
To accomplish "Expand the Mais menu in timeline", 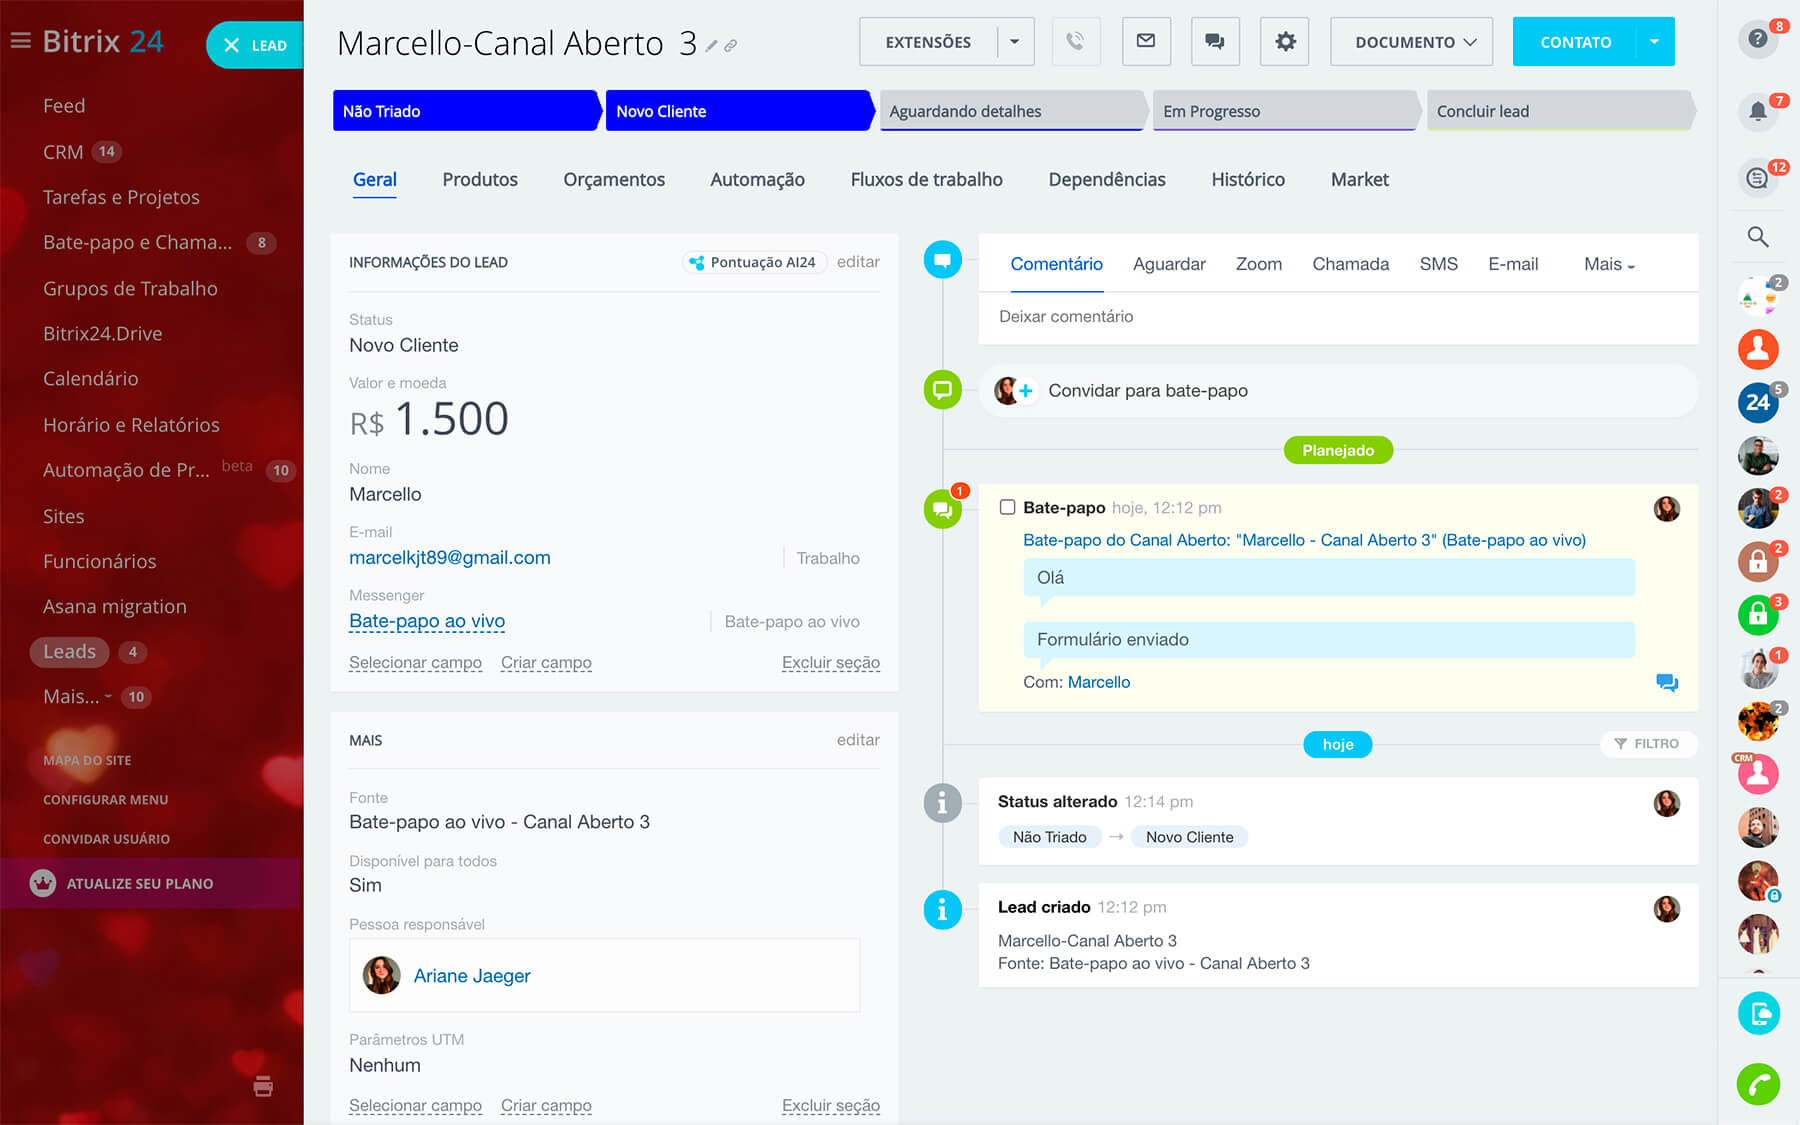I will point(1608,264).
